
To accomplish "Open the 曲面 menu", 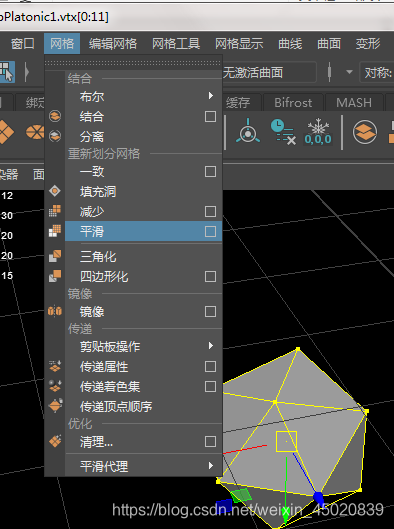I will (329, 44).
